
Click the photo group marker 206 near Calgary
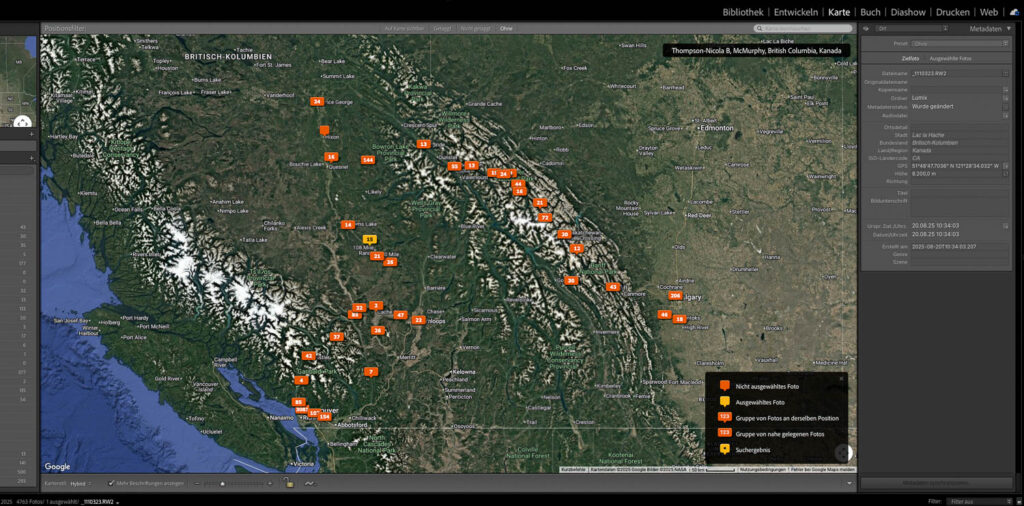coord(675,296)
